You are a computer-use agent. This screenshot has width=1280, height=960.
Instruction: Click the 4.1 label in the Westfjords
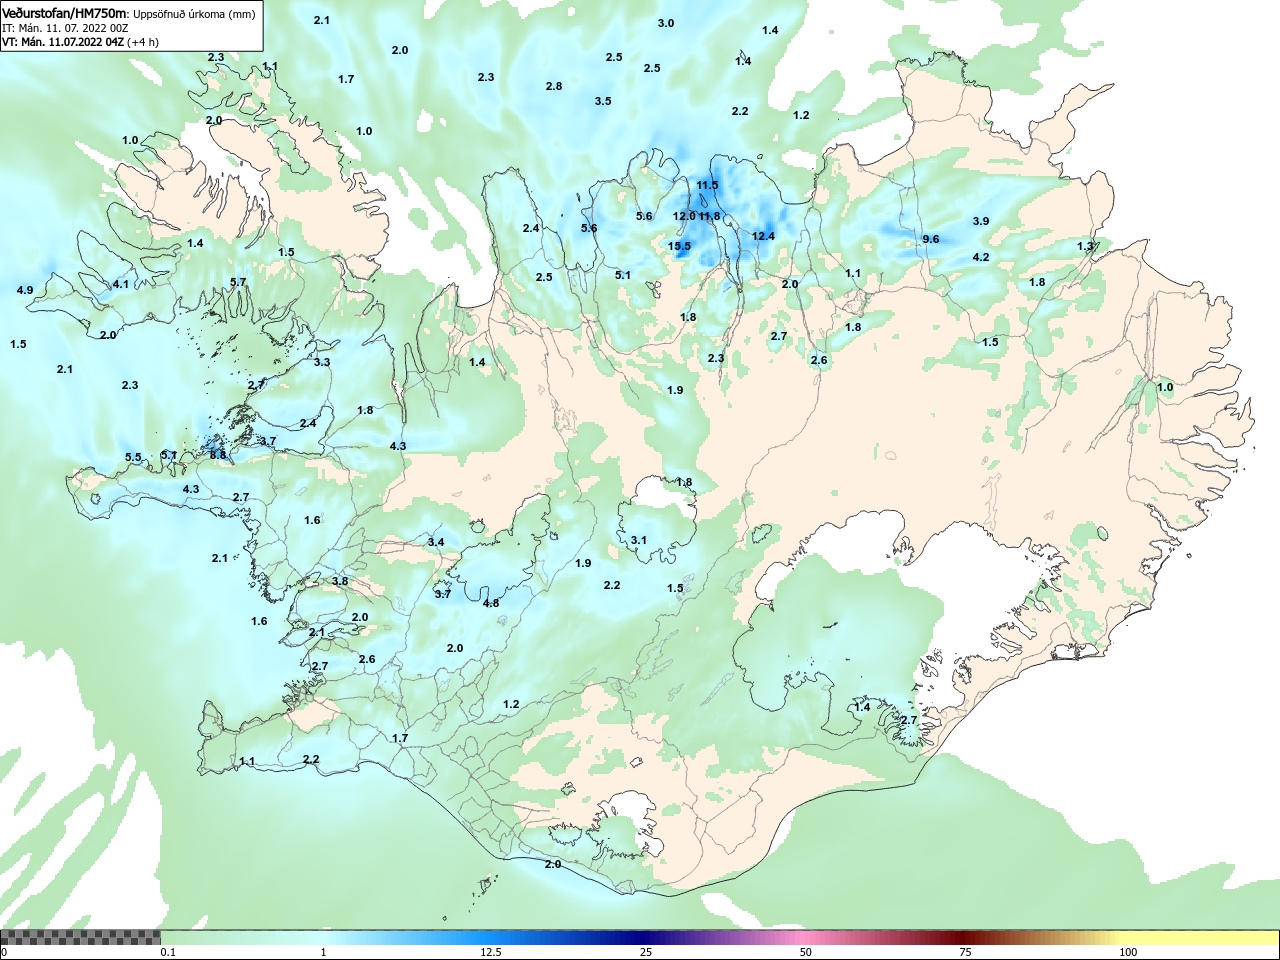121,284
